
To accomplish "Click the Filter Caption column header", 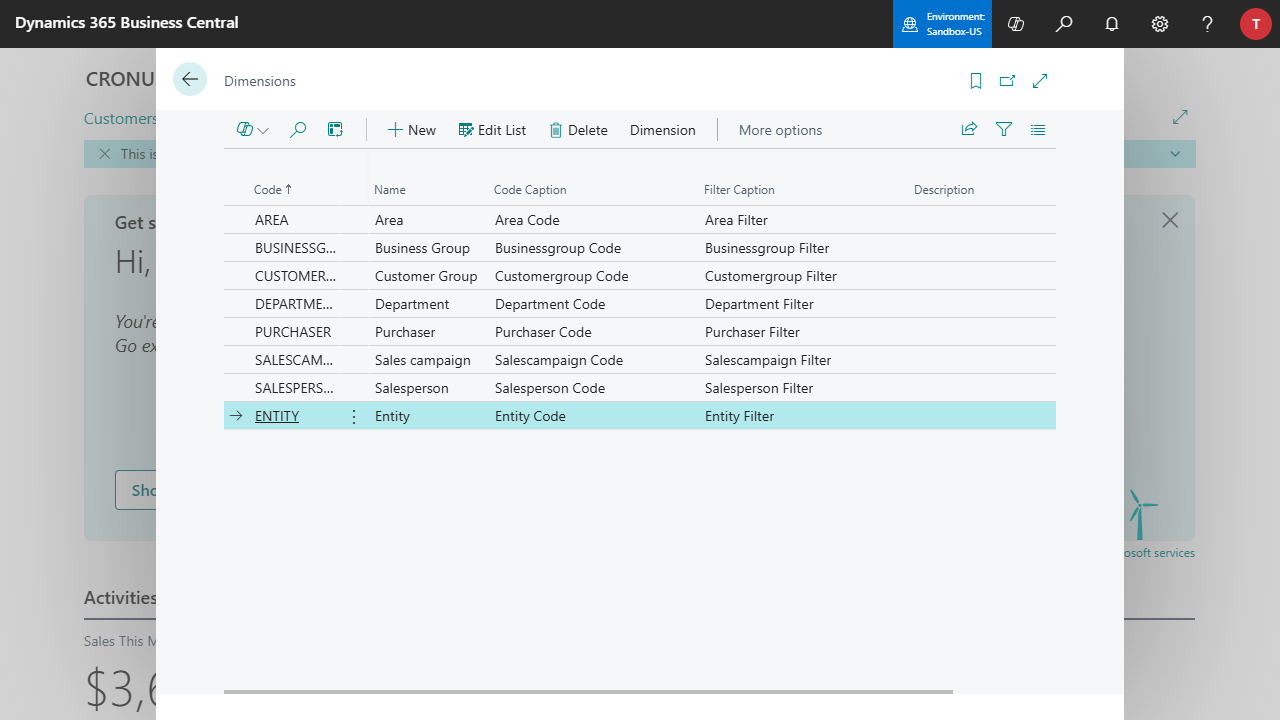I will coord(739,190).
